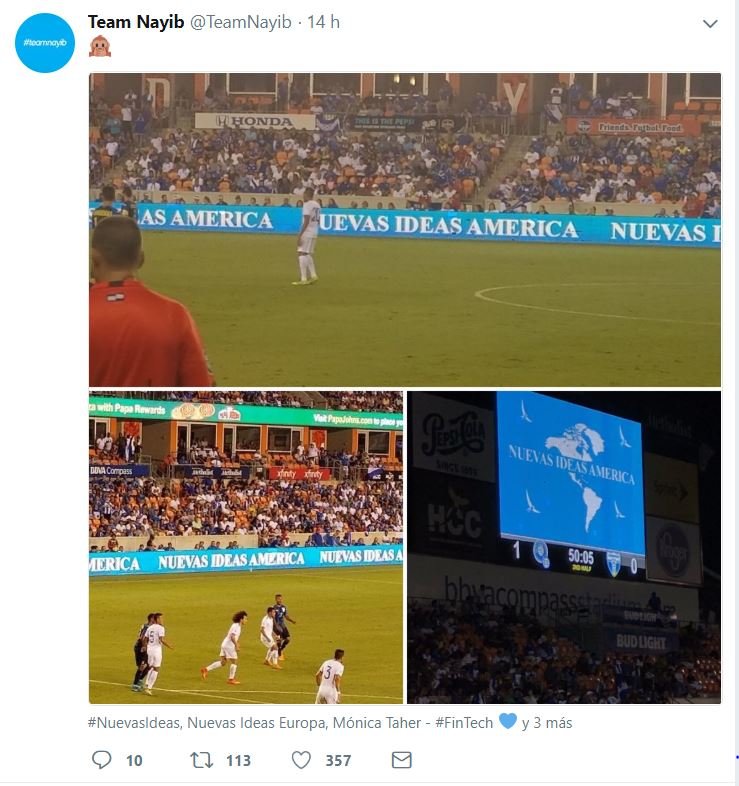This screenshot has height=786, width=739.
Task: Open the Nuevas Ideas Europa tagged account
Action: 257,723
